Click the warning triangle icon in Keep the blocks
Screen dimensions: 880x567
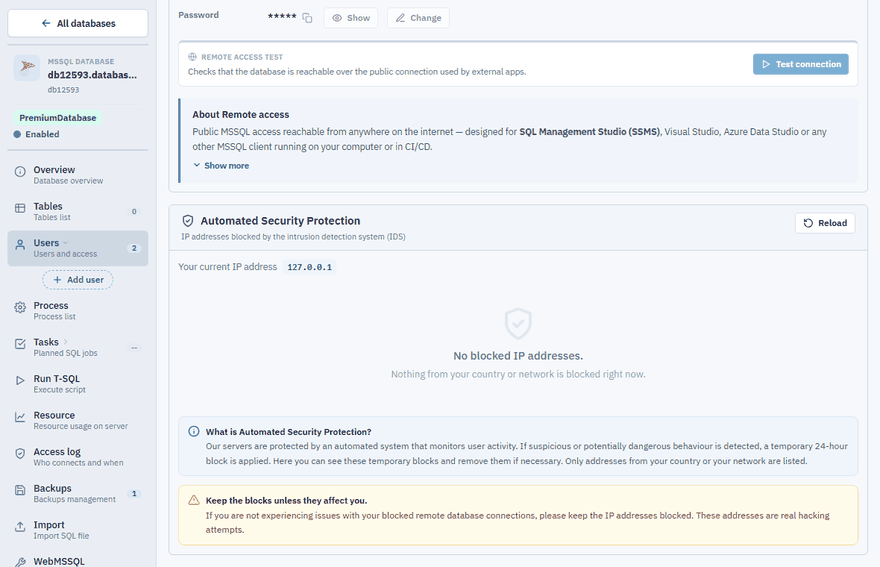point(194,500)
